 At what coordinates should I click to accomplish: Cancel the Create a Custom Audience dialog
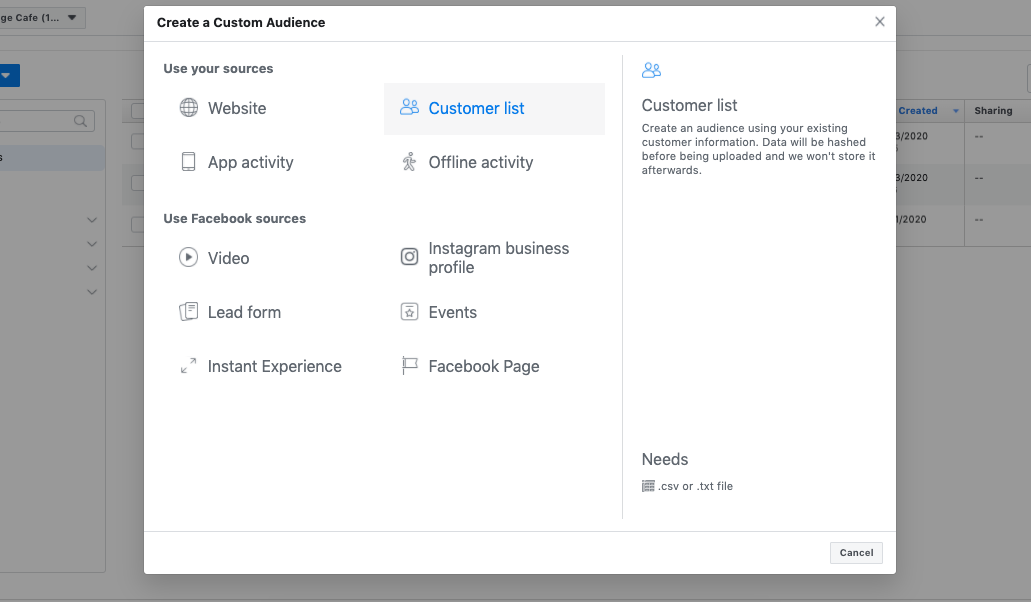click(x=856, y=553)
